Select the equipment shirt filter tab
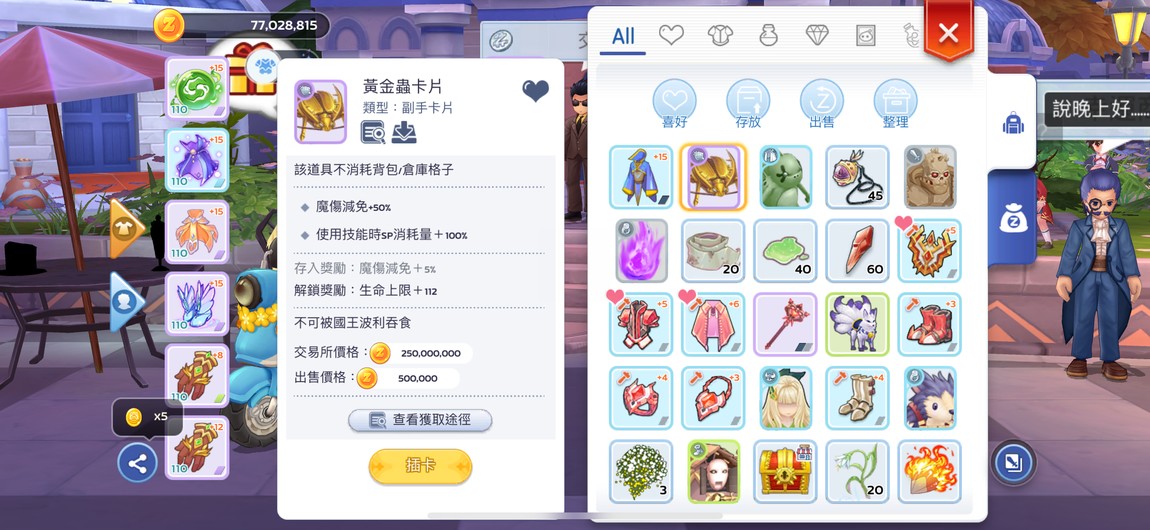Screen dimensions: 1150x530 (720, 34)
